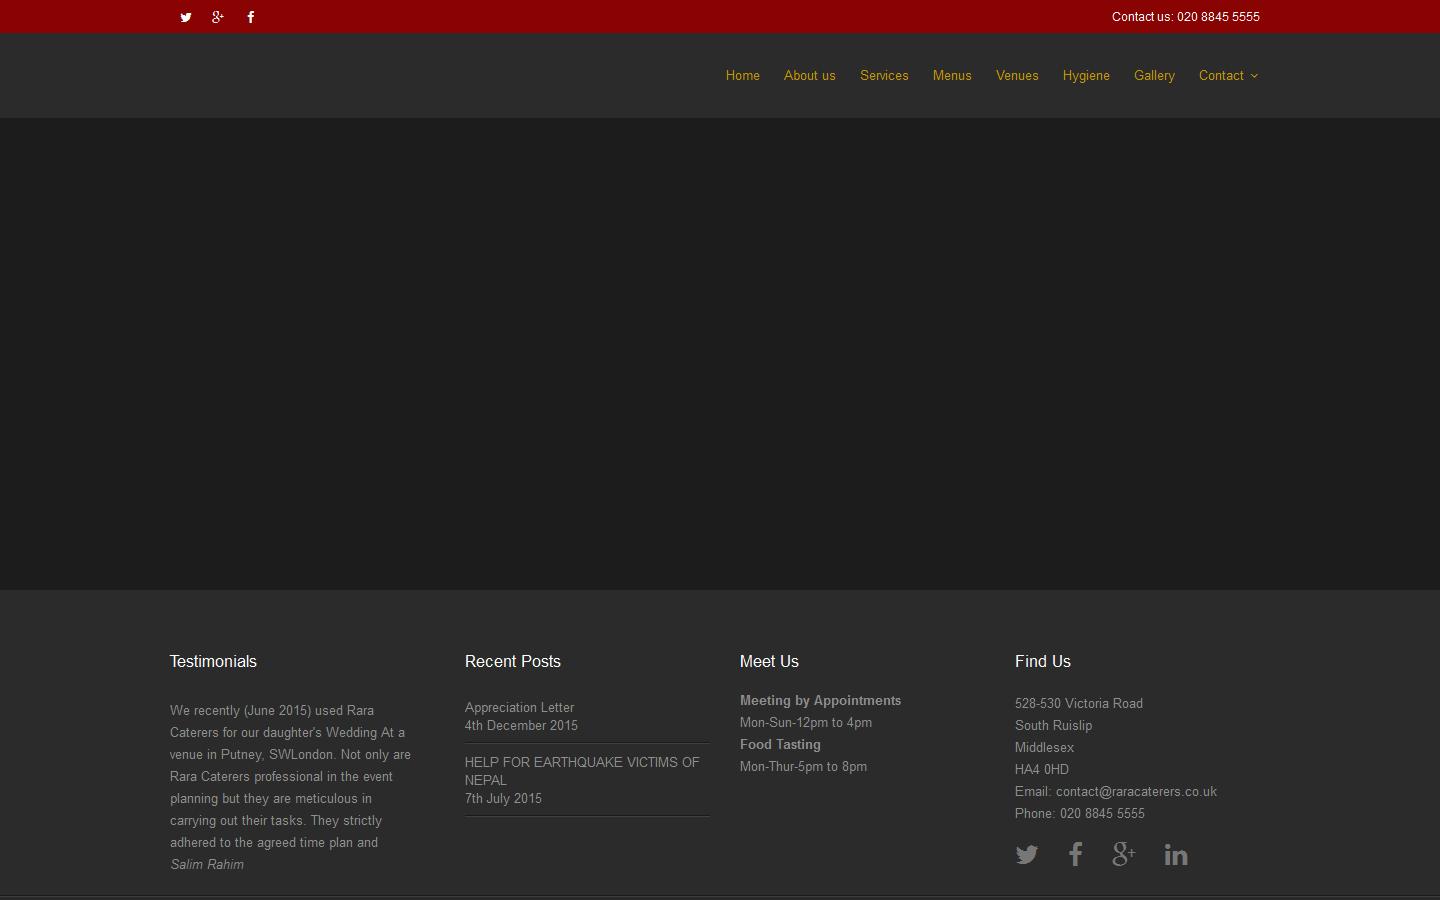Open the Appreciation Letter post
This screenshot has height=900, width=1440.
519,708
